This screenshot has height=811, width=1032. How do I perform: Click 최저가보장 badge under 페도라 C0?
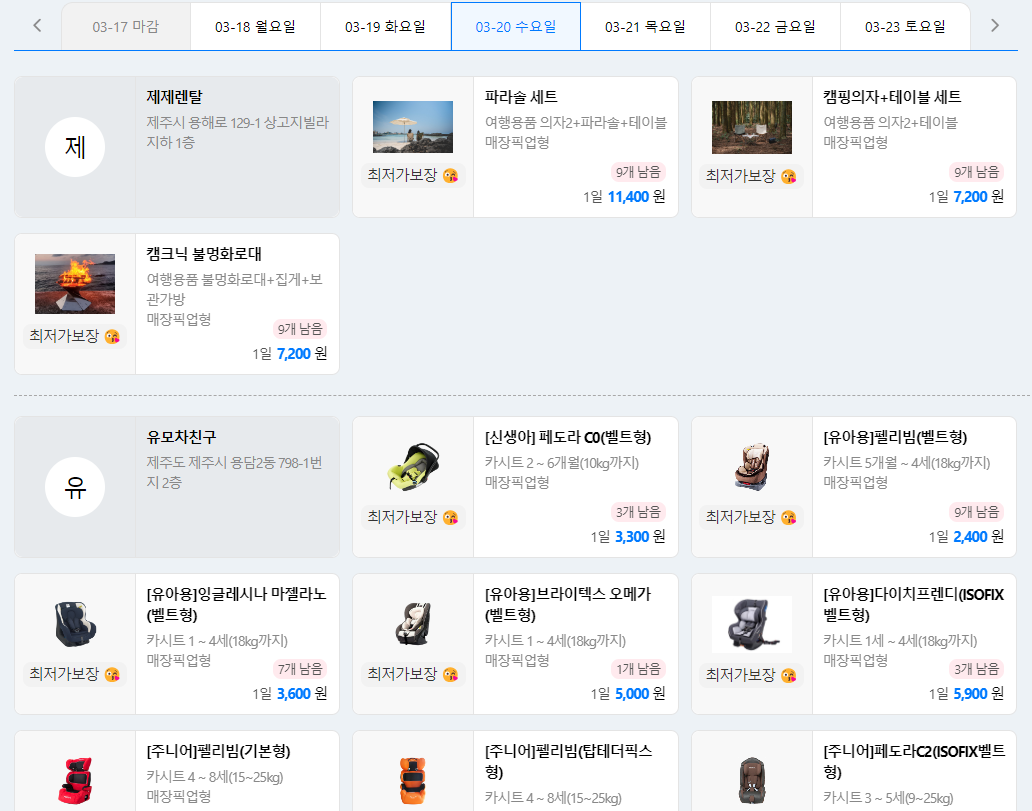[x=413, y=517]
